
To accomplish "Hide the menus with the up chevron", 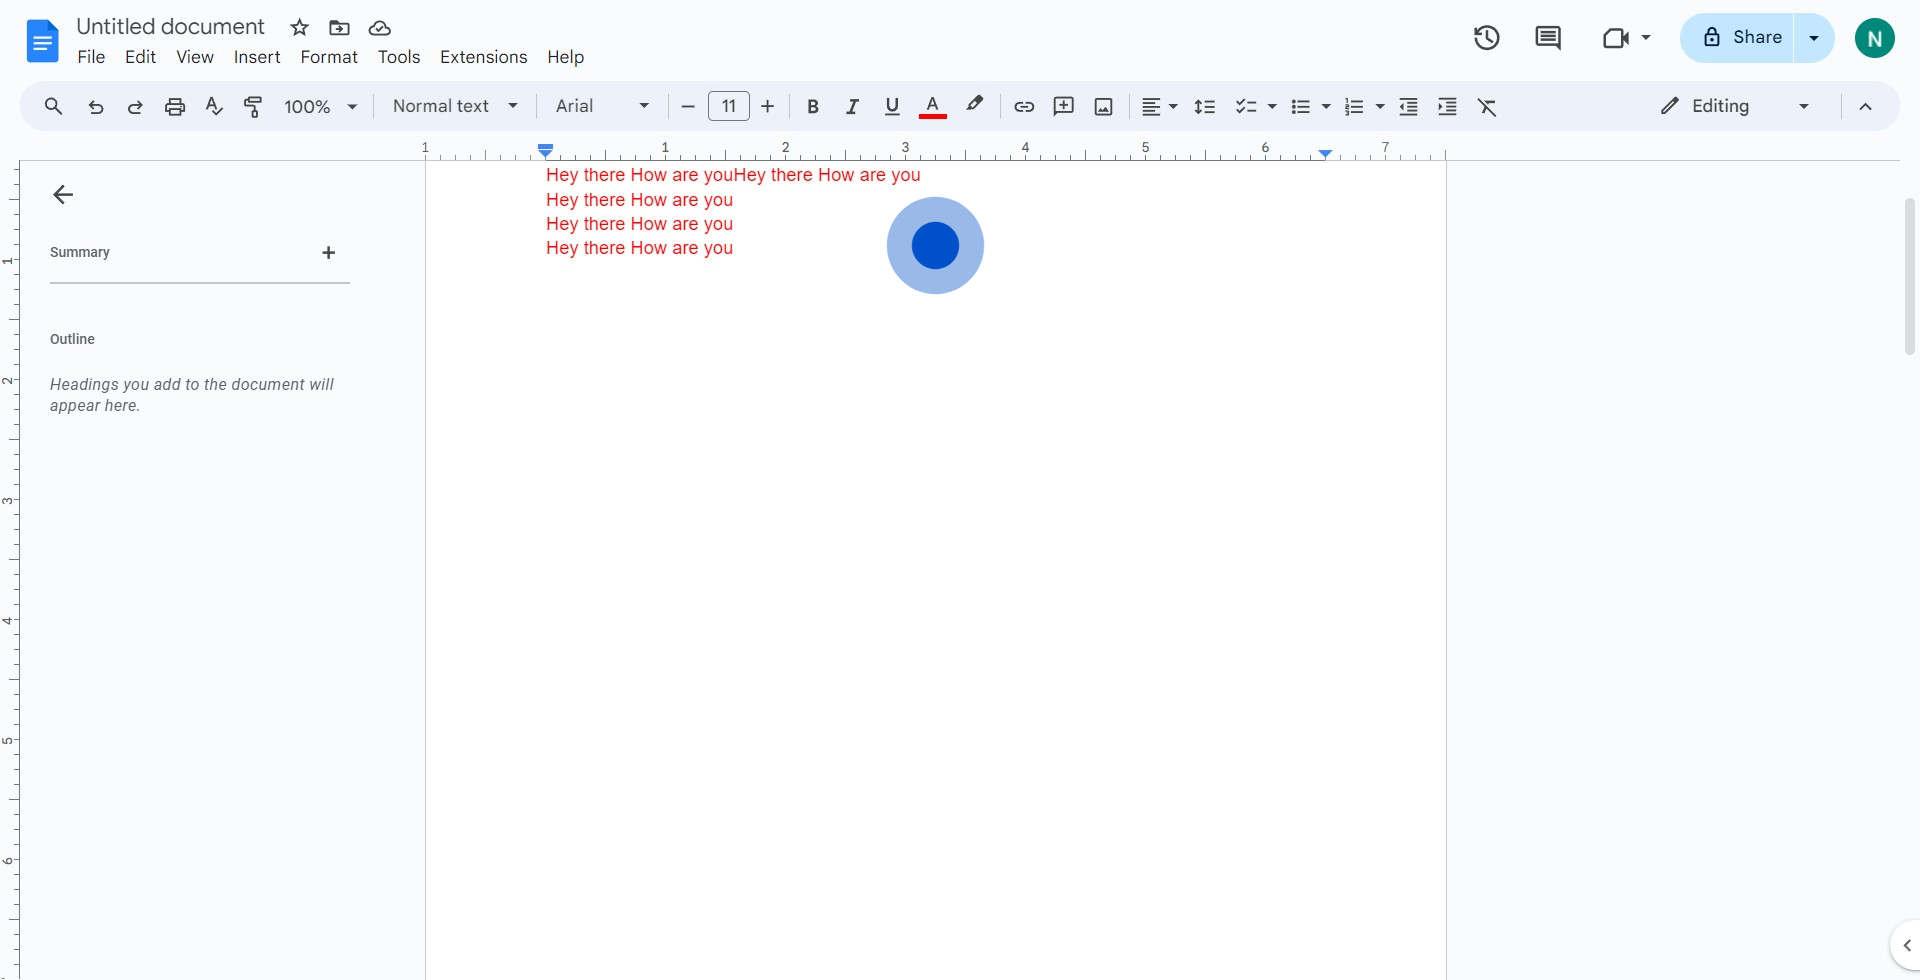I will coord(1865,106).
